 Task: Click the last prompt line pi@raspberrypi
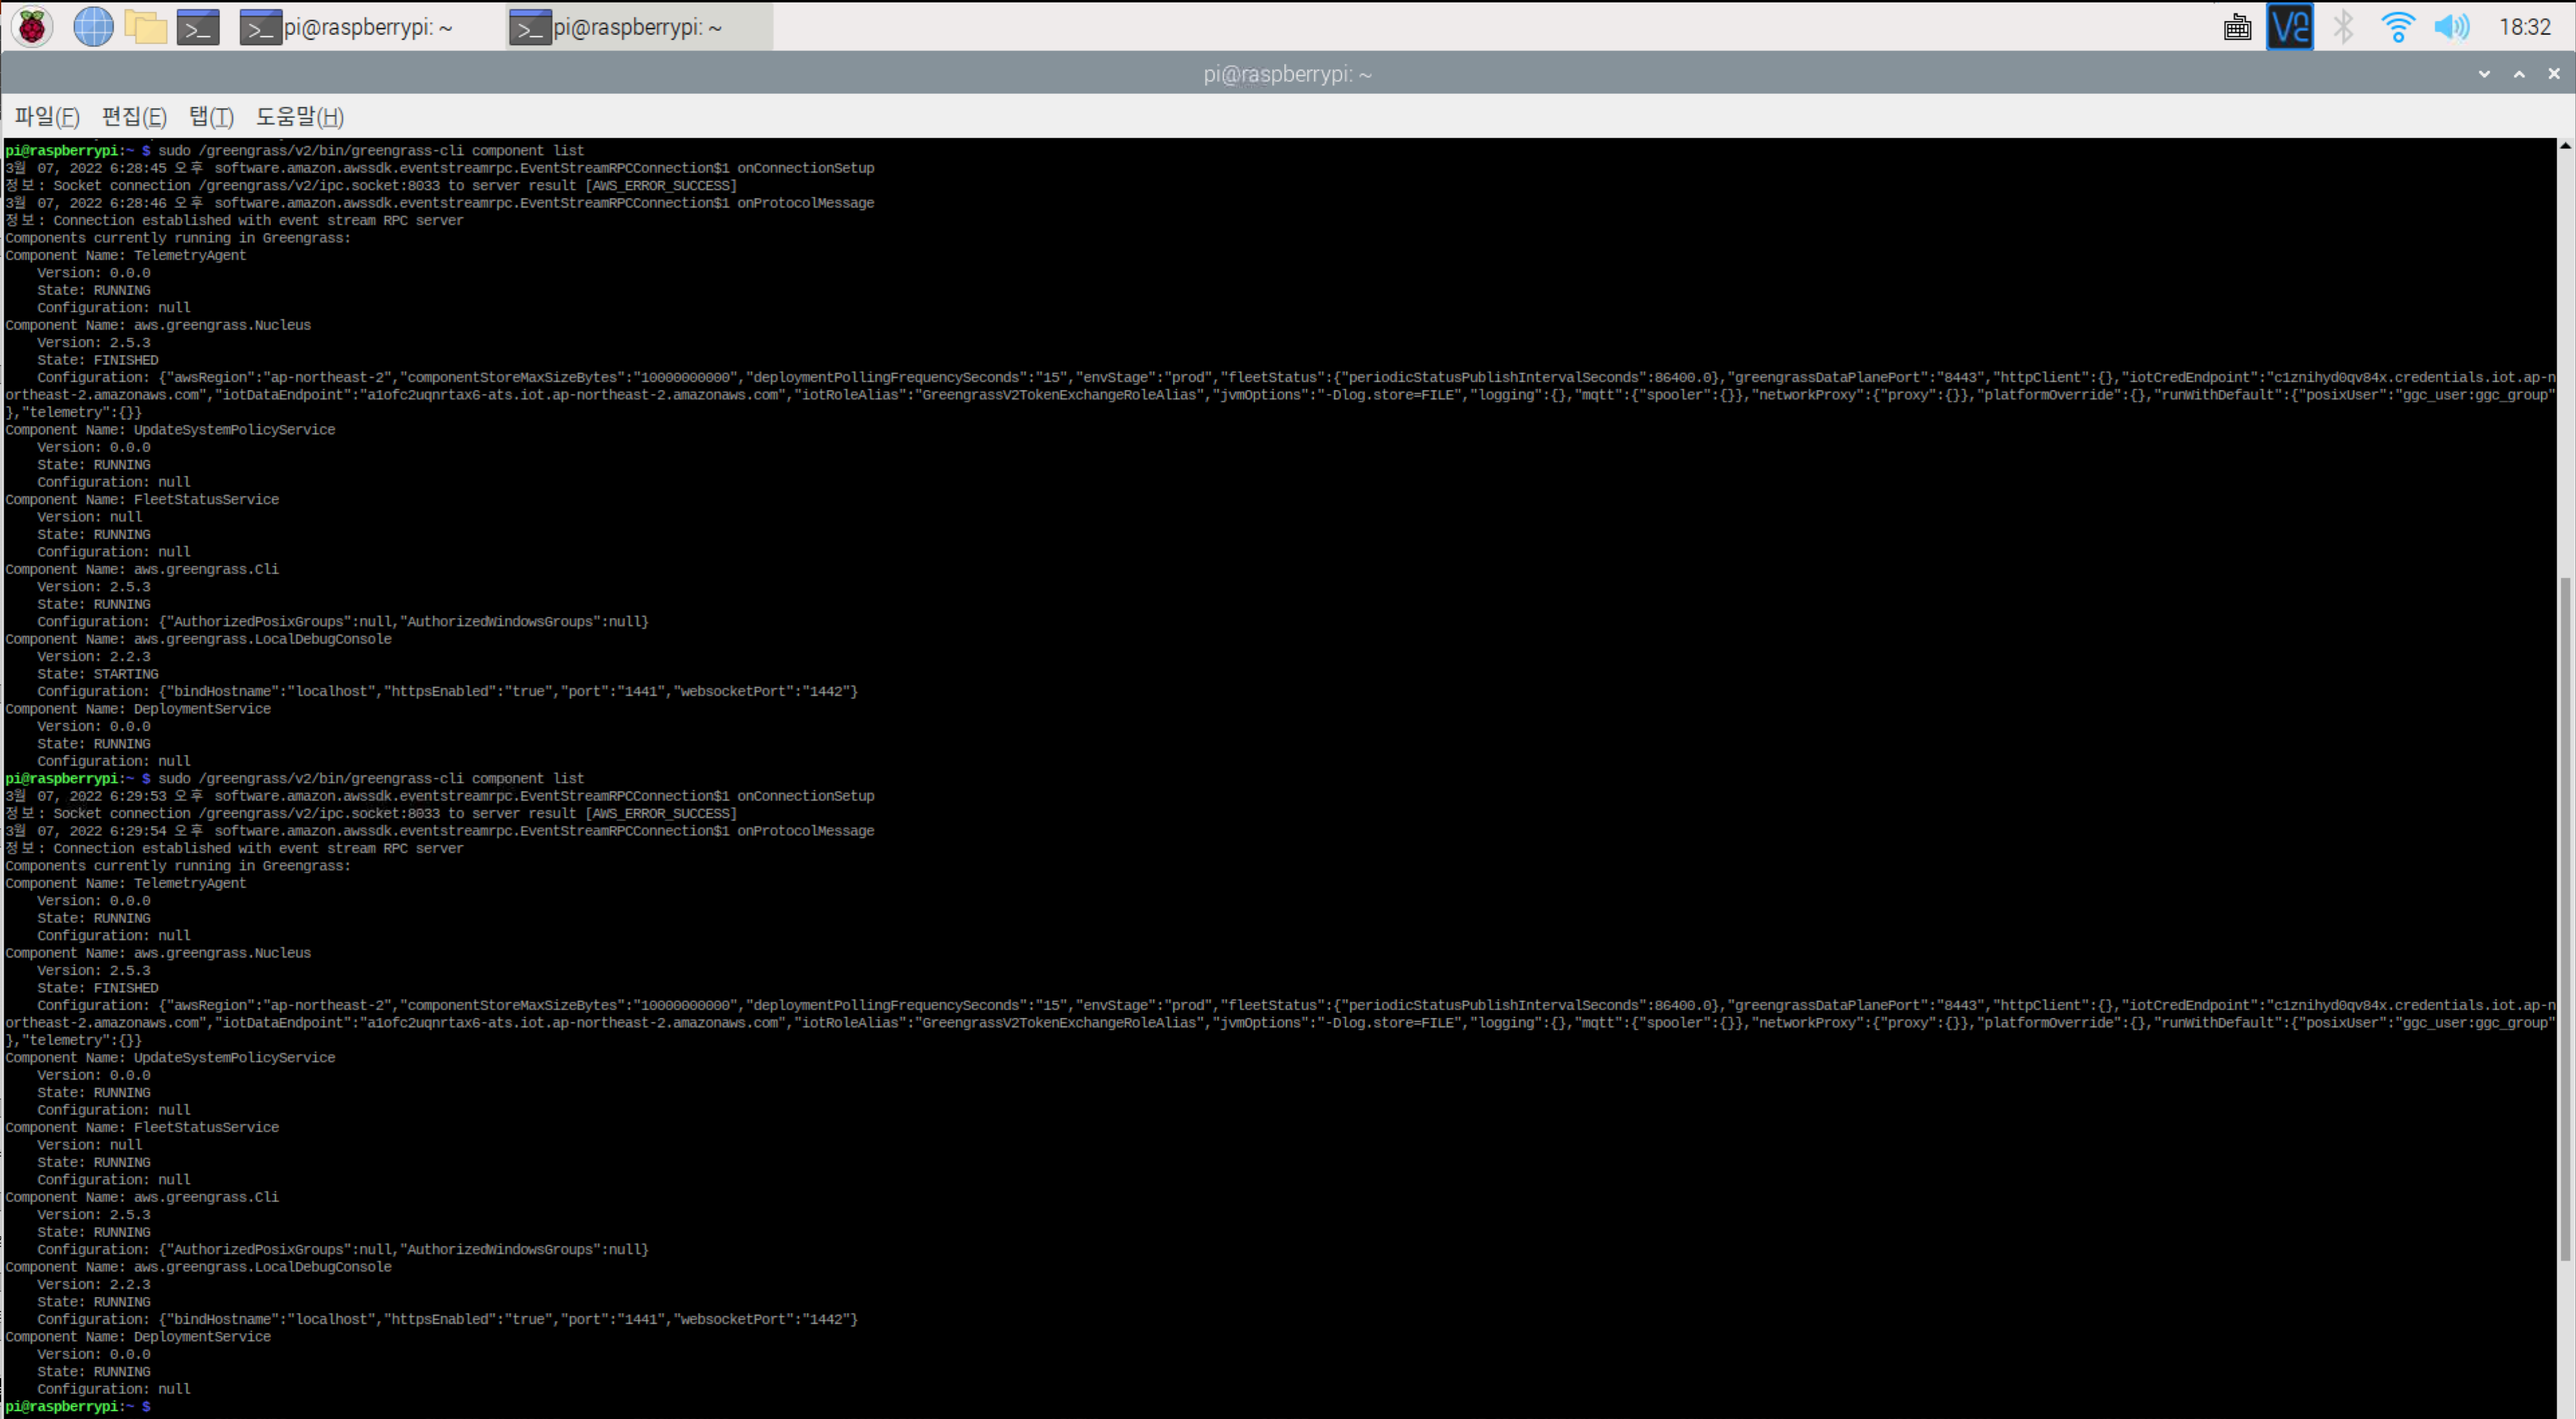pyautogui.click(x=78, y=1406)
